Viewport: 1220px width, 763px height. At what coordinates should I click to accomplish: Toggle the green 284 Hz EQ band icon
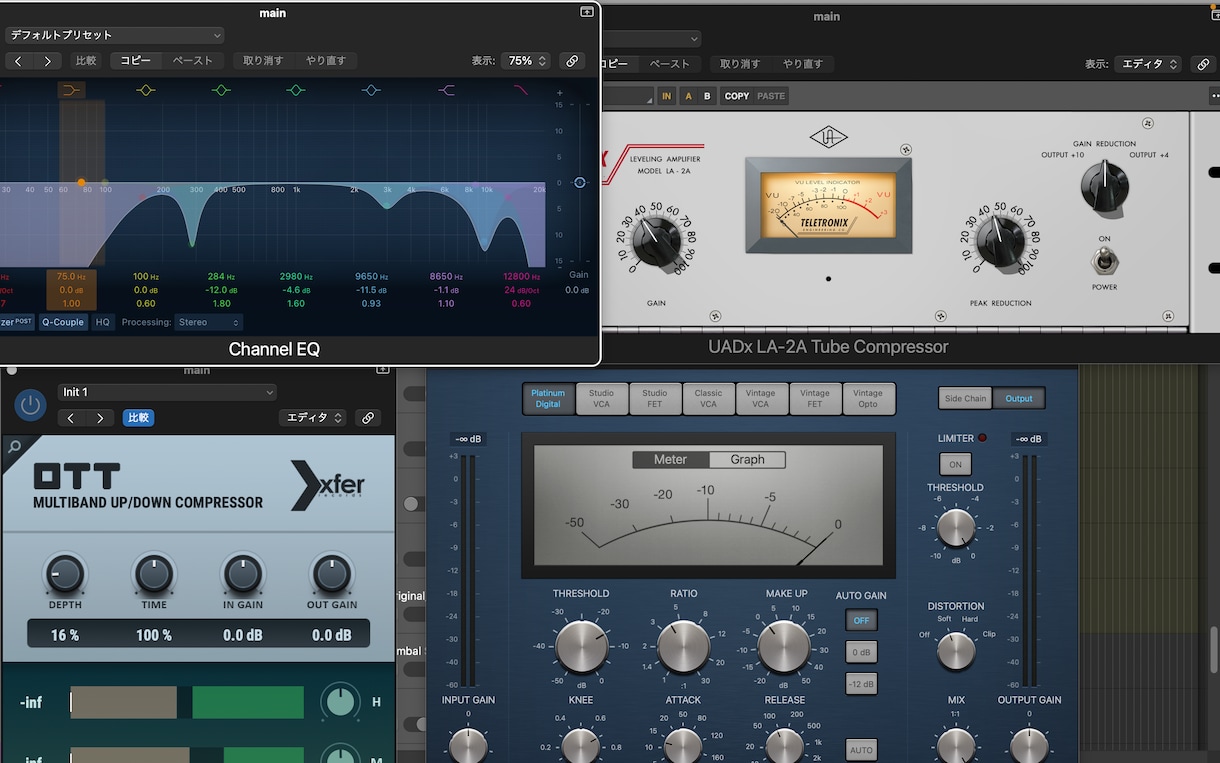pyautogui.click(x=221, y=90)
